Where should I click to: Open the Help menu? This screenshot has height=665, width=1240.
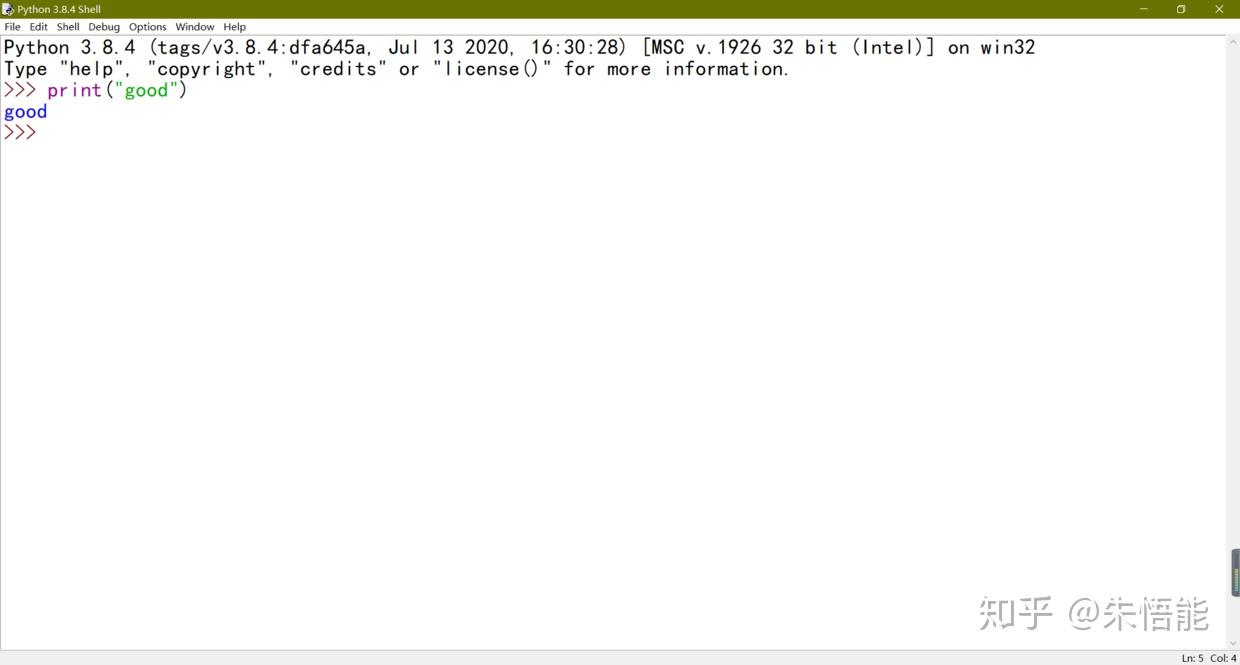[234, 27]
